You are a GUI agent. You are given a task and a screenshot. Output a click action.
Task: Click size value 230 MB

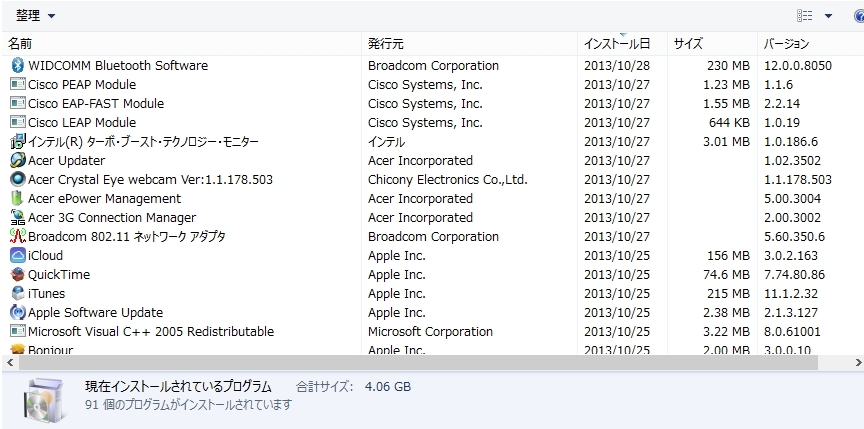[x=728, y=66]
